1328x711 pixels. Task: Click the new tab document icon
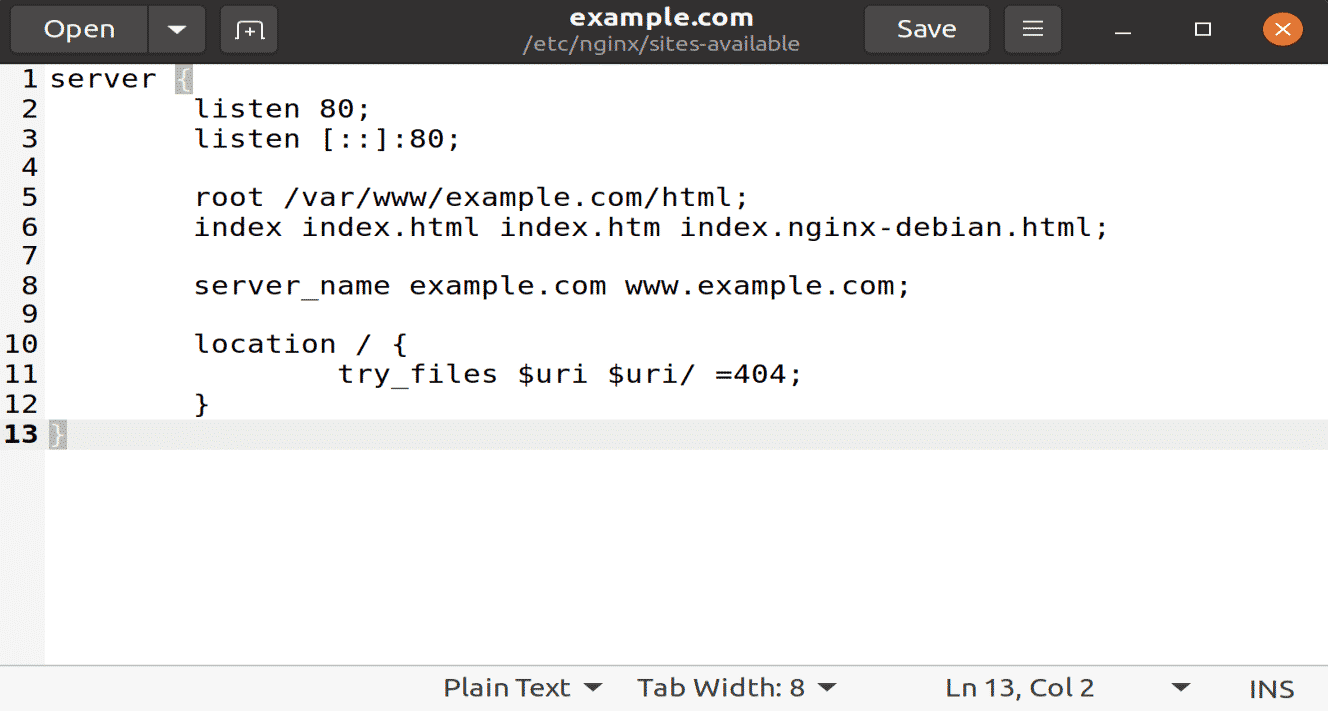(x=248, y=30)
